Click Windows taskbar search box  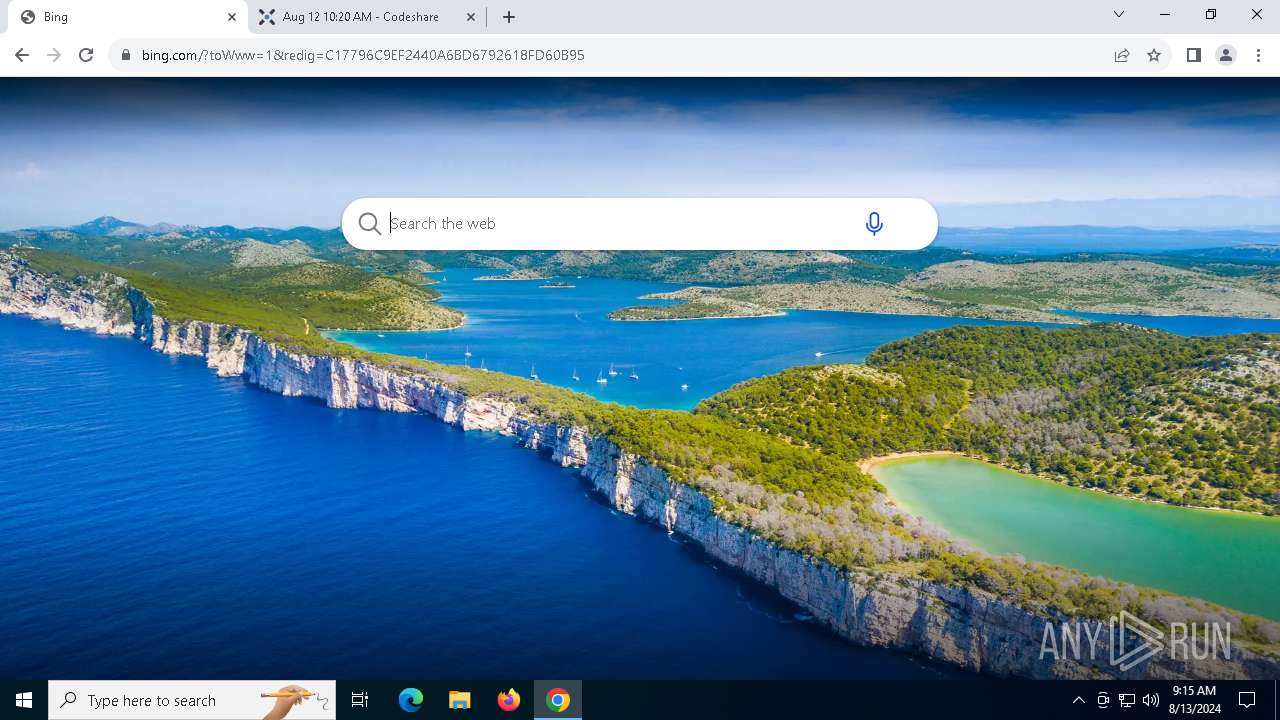(x=192, y=700)
